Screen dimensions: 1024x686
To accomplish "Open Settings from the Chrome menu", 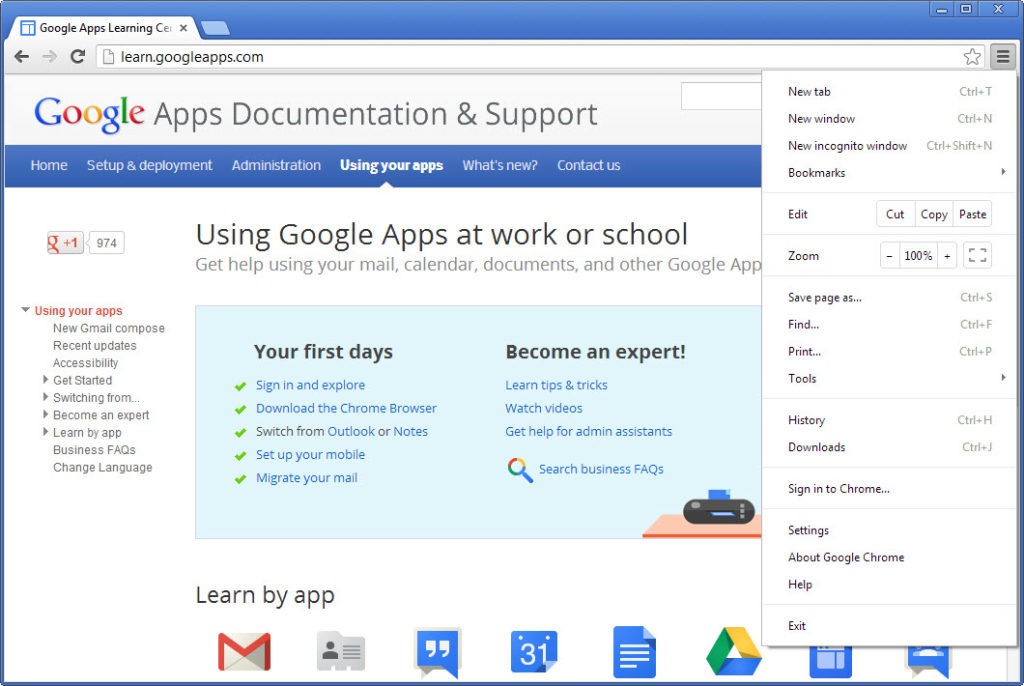I will tap(889, 530).
